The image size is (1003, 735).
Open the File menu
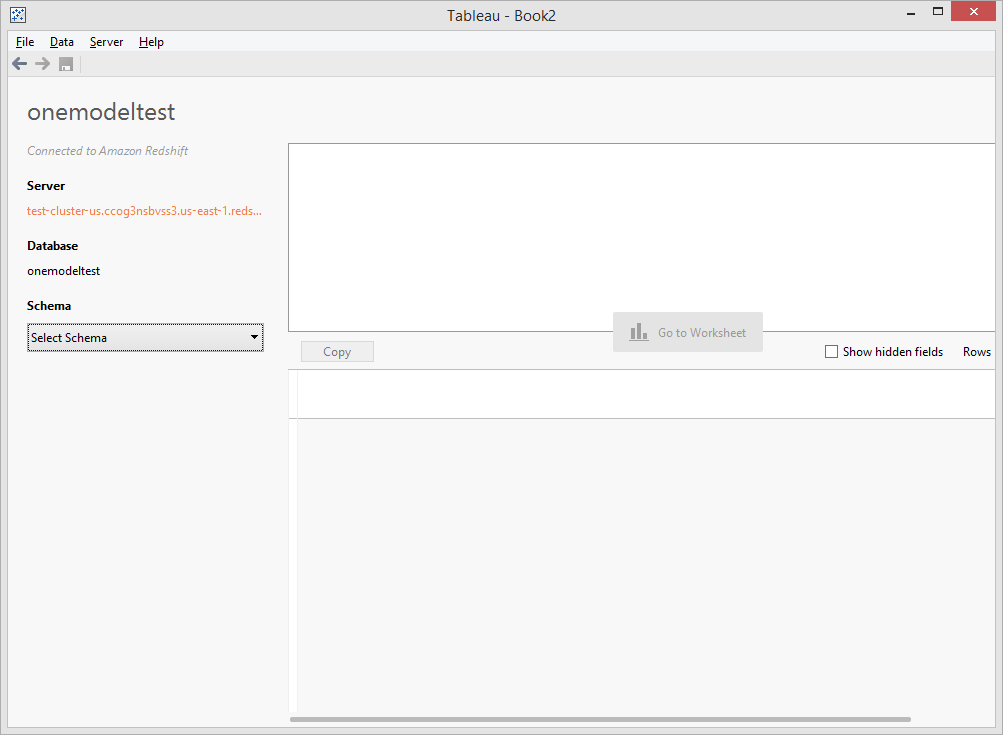tap(25, 42)
